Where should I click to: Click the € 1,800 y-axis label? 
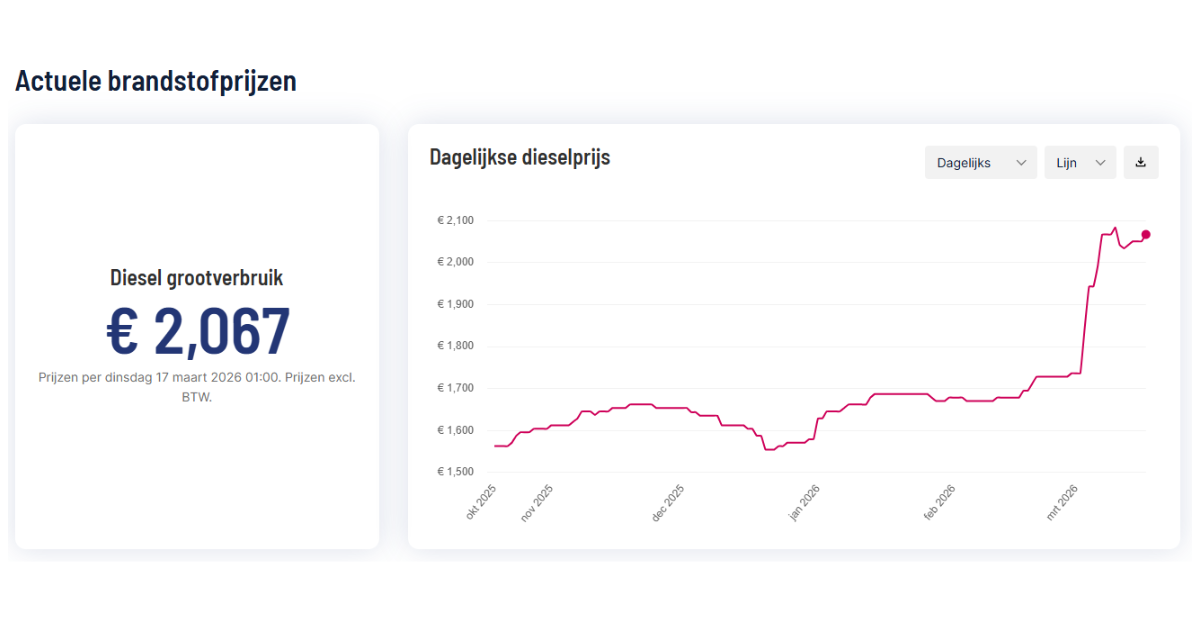pos(455,346)
